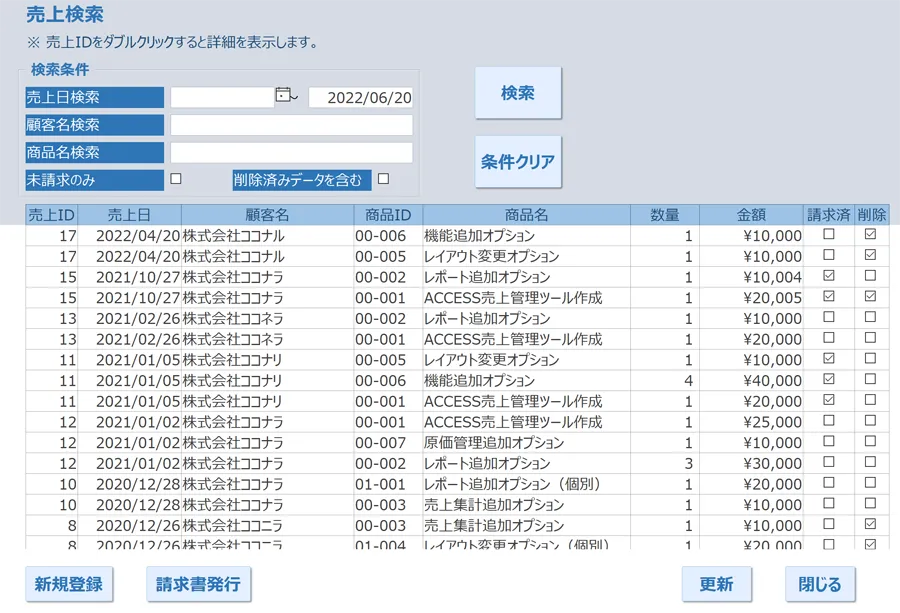Click the 請求書発行 button

pos(198,584)
